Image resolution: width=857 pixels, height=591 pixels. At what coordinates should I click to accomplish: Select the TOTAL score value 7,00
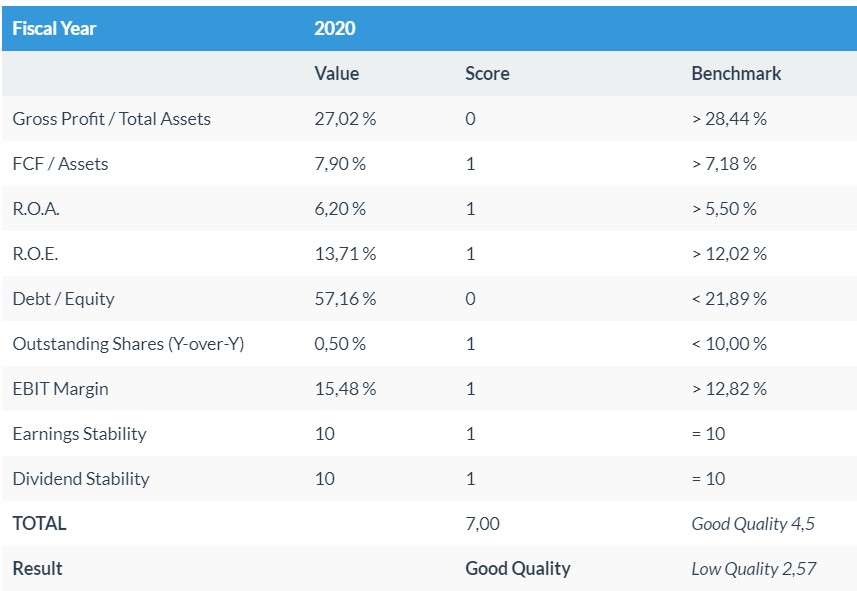point(482,524)
